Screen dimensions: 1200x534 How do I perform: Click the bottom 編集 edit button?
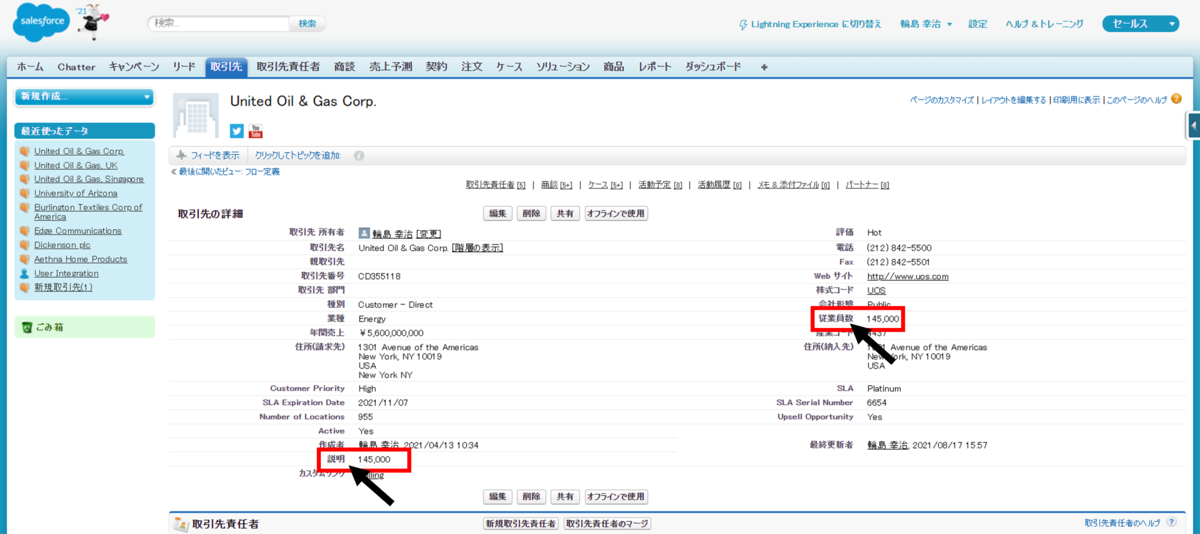498,496
